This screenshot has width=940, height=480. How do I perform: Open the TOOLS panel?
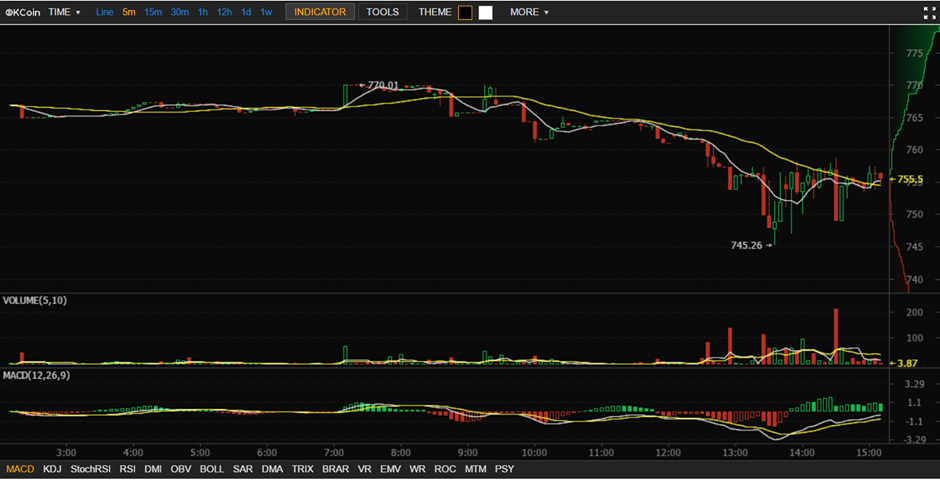point(382,12)
